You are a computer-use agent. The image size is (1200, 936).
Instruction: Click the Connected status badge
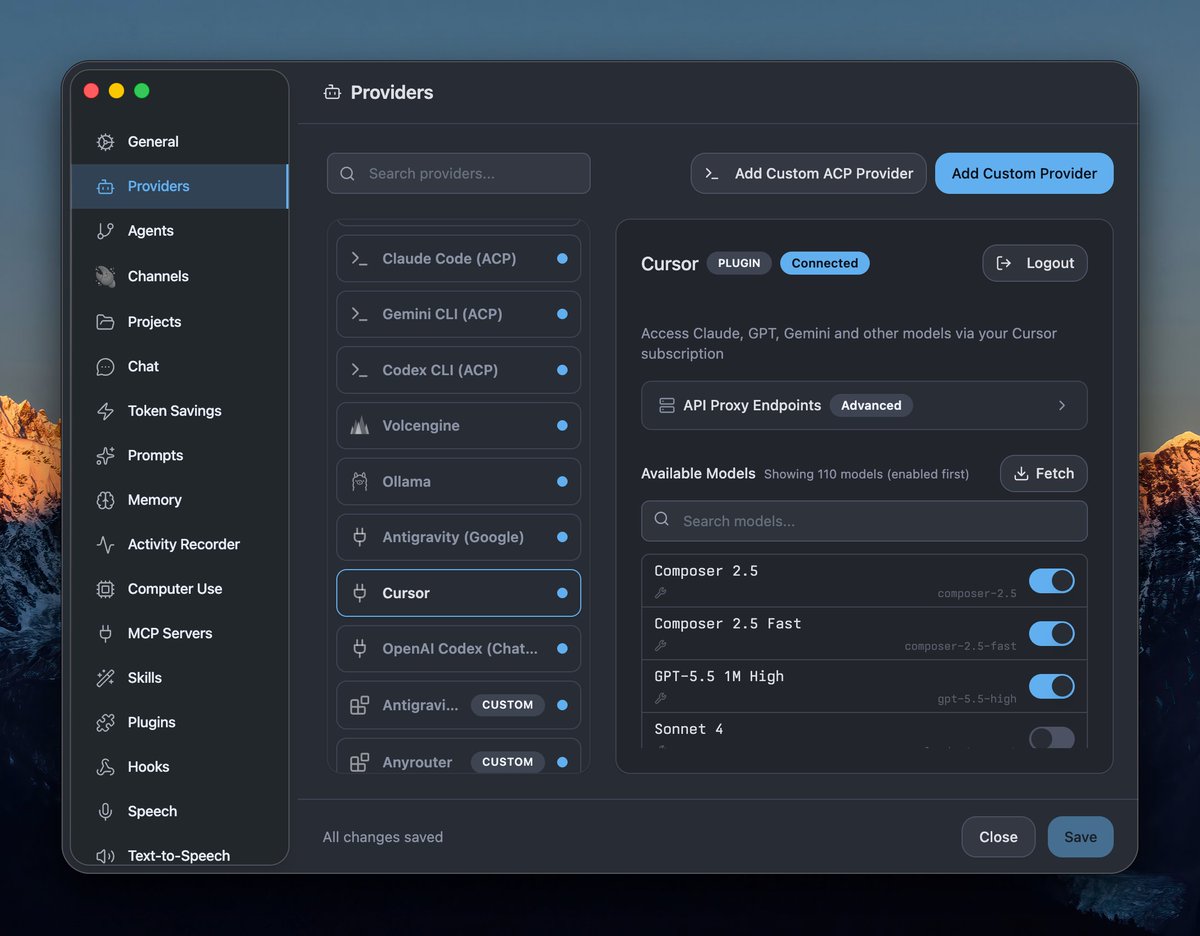[x=825, y=263]
